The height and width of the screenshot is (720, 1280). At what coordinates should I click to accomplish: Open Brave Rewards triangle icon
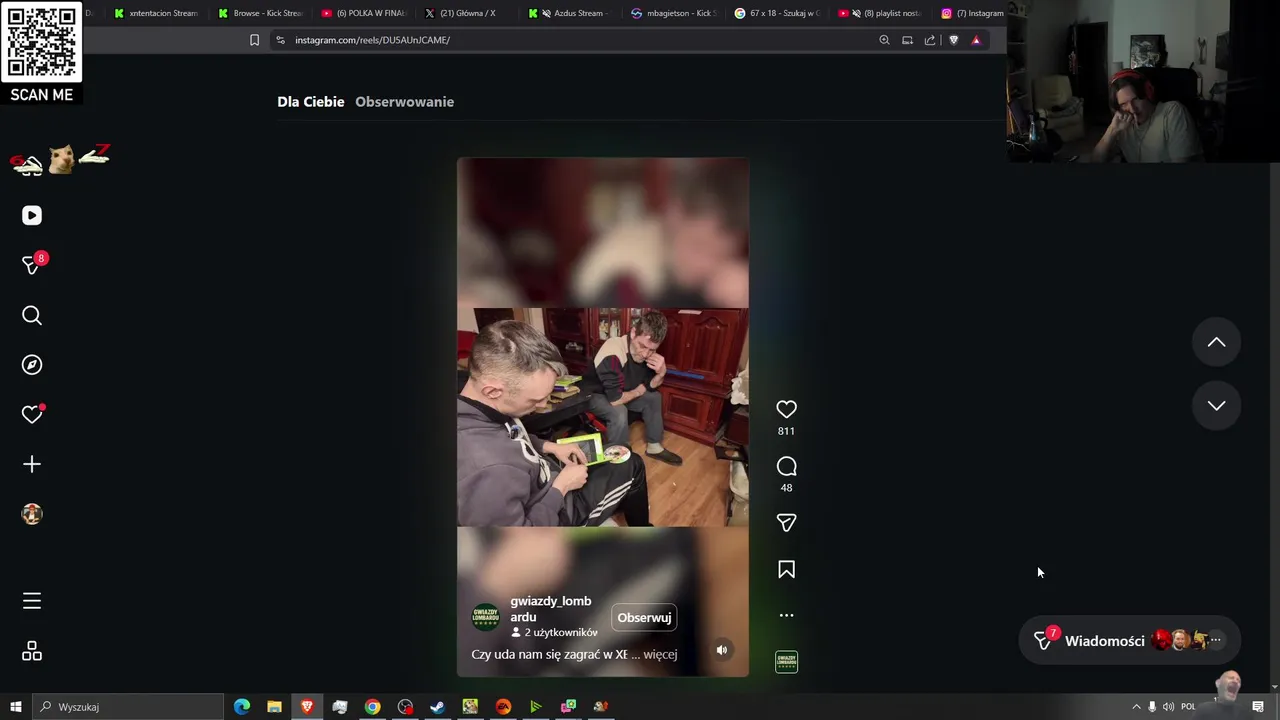point(976,40)
